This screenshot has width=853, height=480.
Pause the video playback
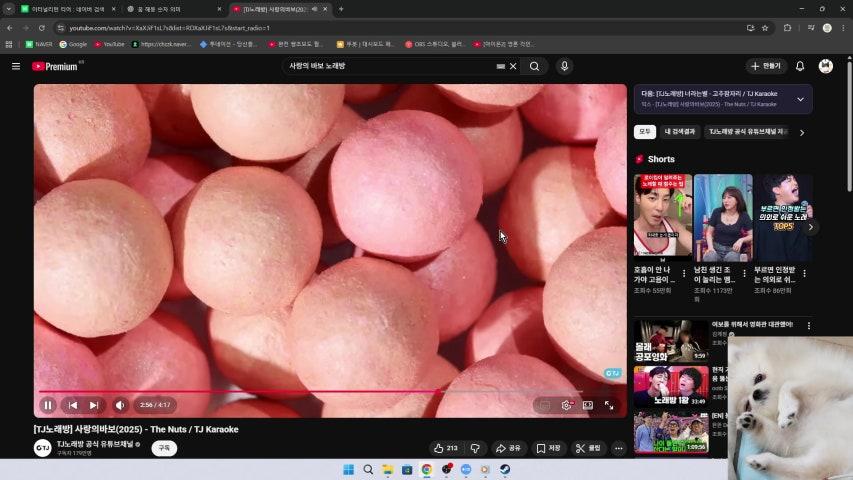[47, 405]
